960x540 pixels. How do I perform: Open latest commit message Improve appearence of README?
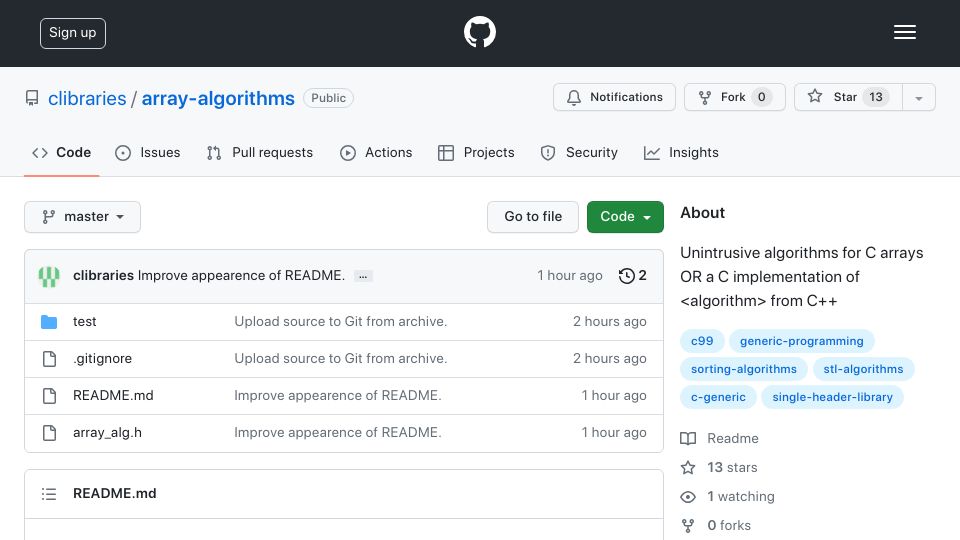click(x=241, y=276)
